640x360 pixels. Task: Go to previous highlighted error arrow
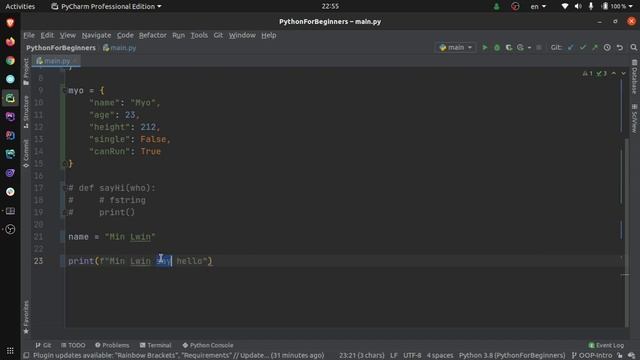[x=613, y=73]
